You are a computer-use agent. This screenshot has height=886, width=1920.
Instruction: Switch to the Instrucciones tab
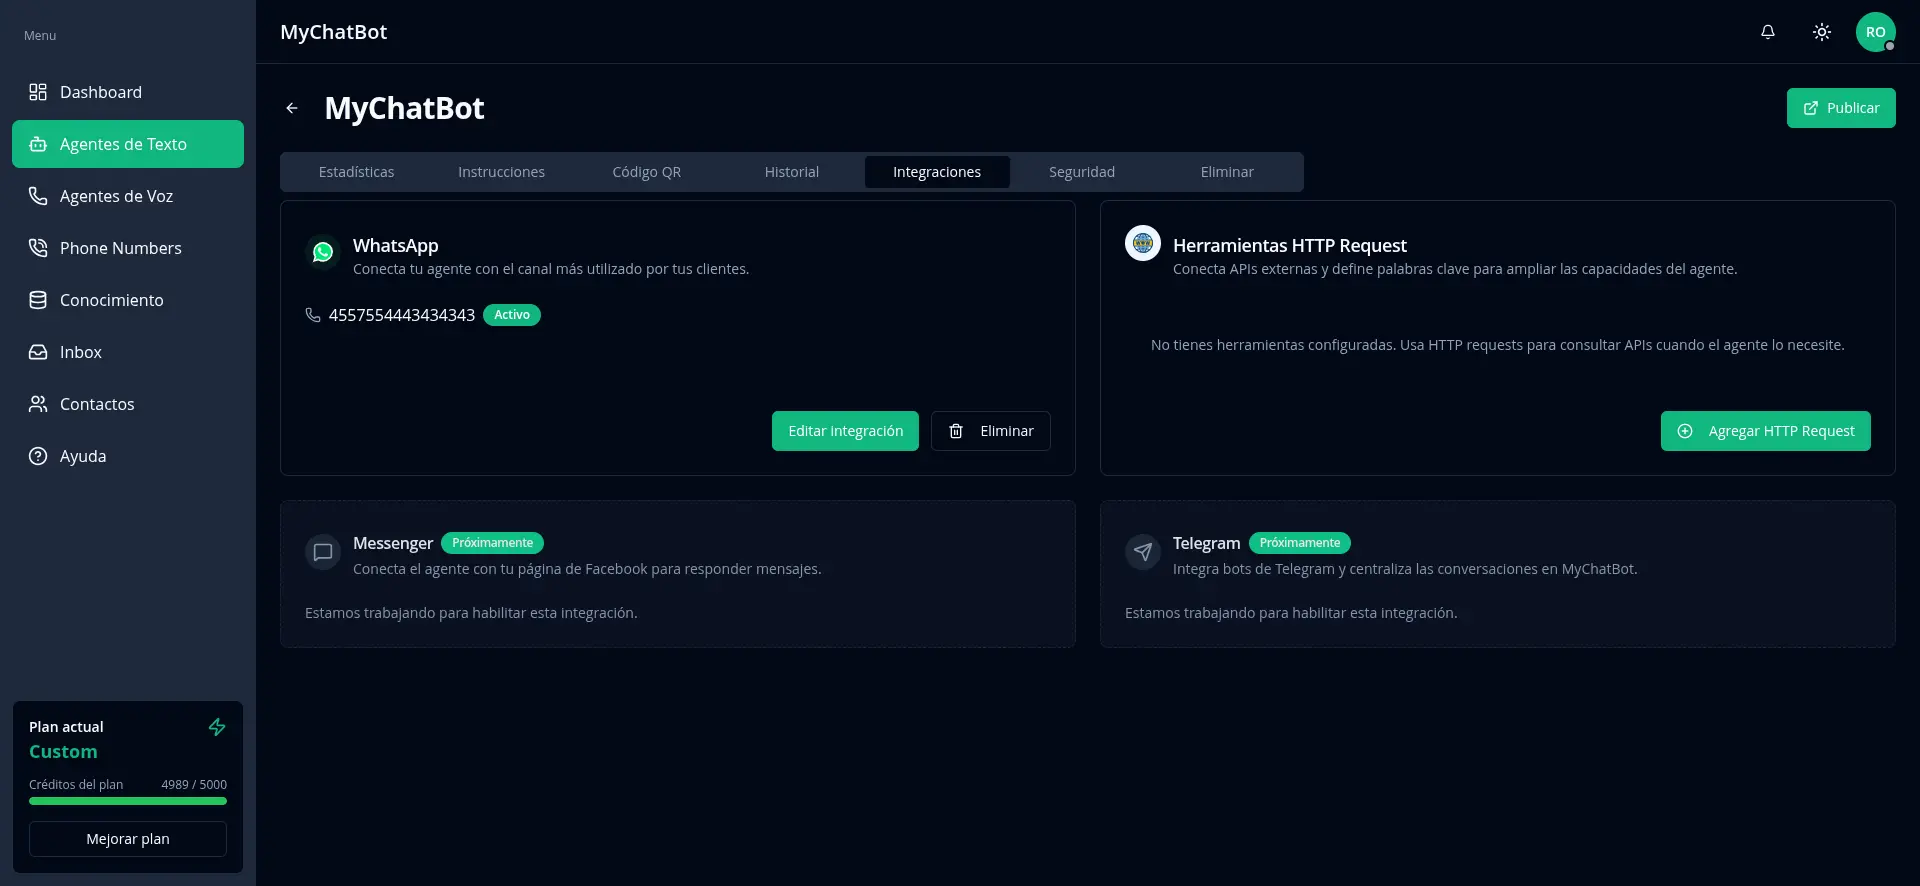(x=501, y=172)
